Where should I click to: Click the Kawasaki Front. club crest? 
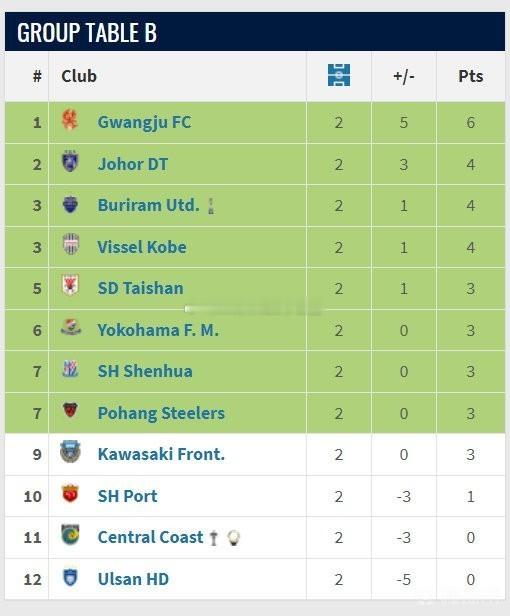coord(70,452)
